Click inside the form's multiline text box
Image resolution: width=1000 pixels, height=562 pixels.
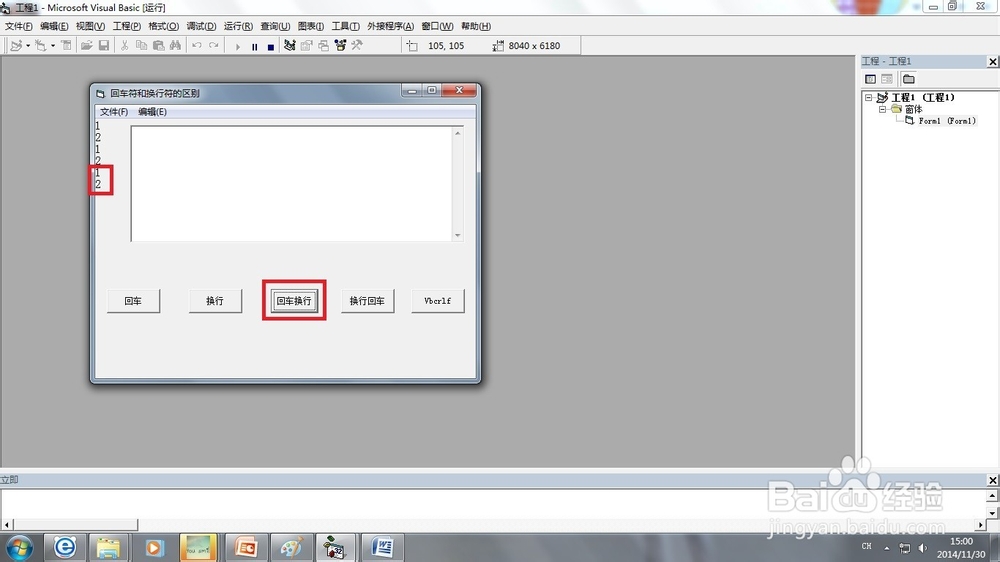click(292, 184)
